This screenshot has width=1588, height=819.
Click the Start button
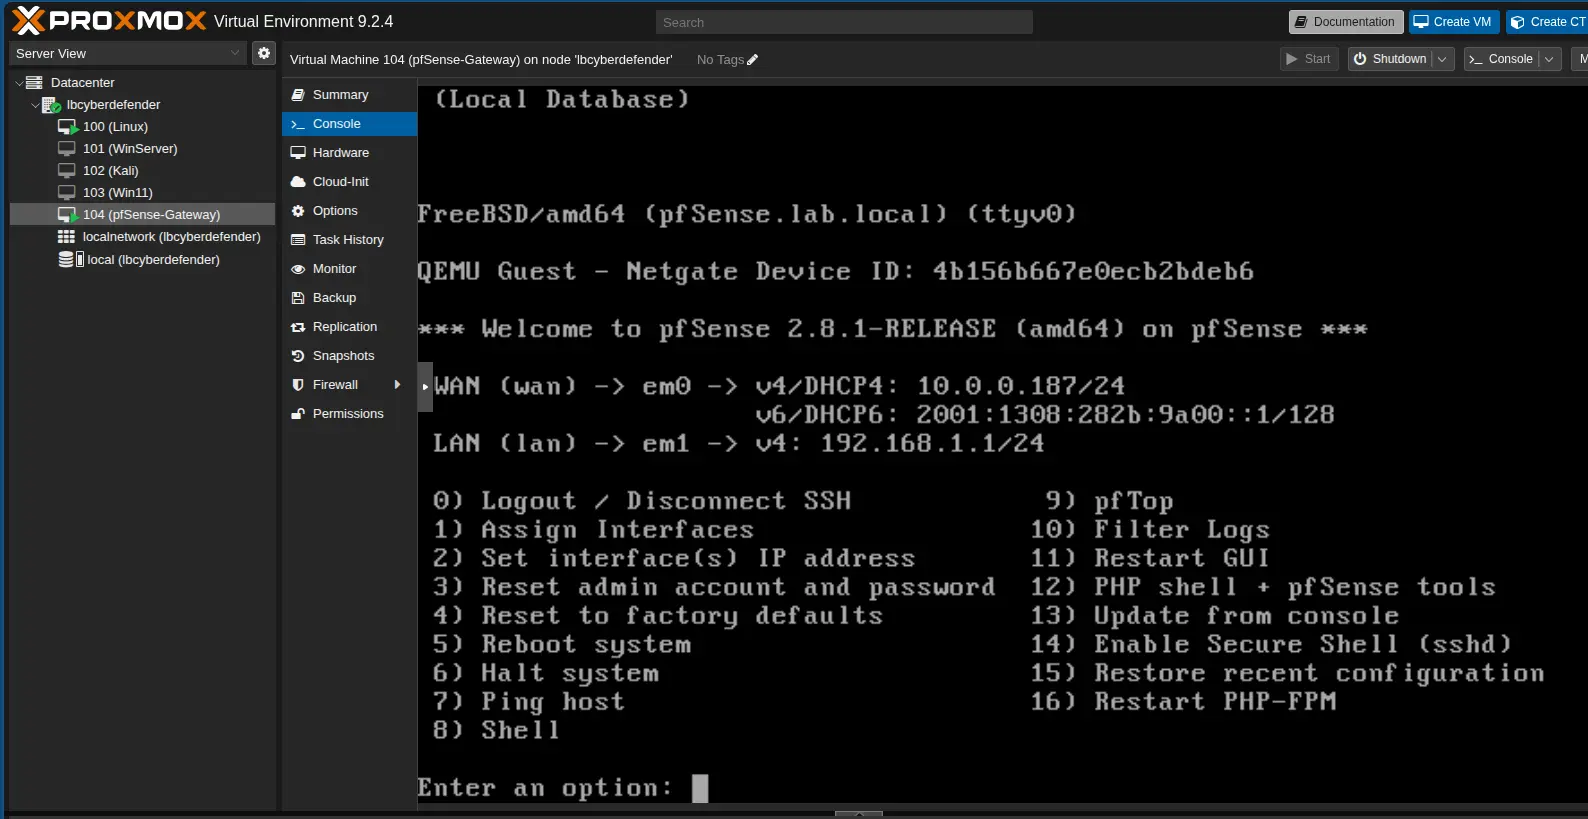pos(1309,59)
